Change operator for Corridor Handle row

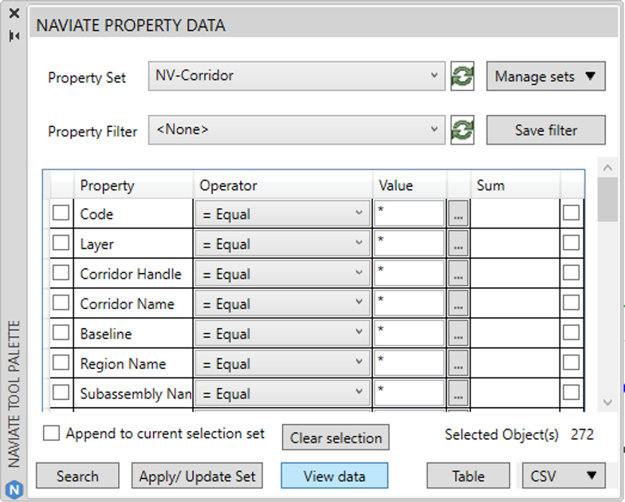(283, 274)
